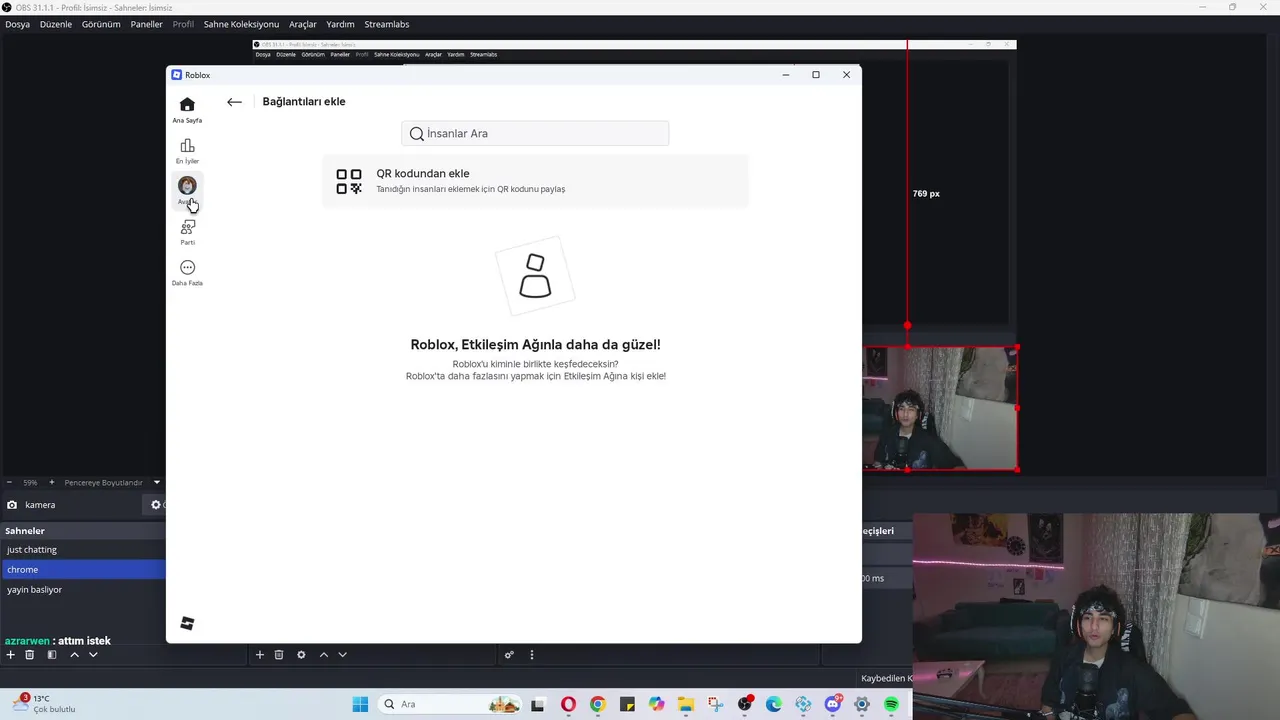
Task: Move source down in sources toolbar
Action: [x=342, y=655]
